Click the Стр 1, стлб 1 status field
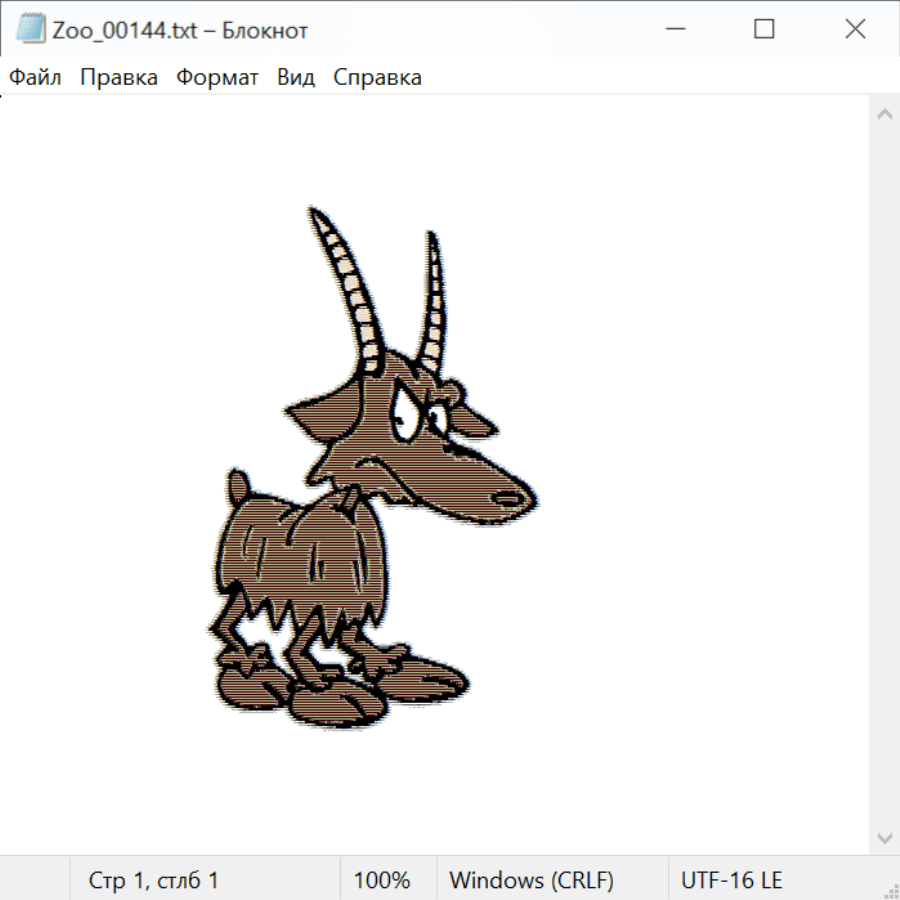This screenshot has height=900, width=900. tap(154, 881)
